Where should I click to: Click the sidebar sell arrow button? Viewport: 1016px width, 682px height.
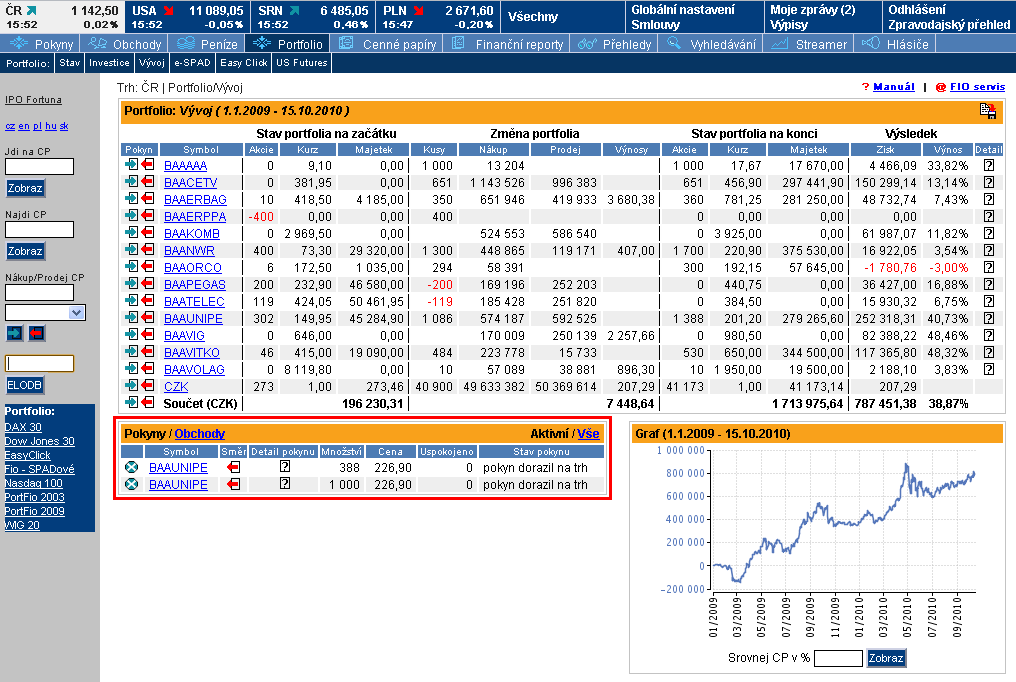pos(36,333)
